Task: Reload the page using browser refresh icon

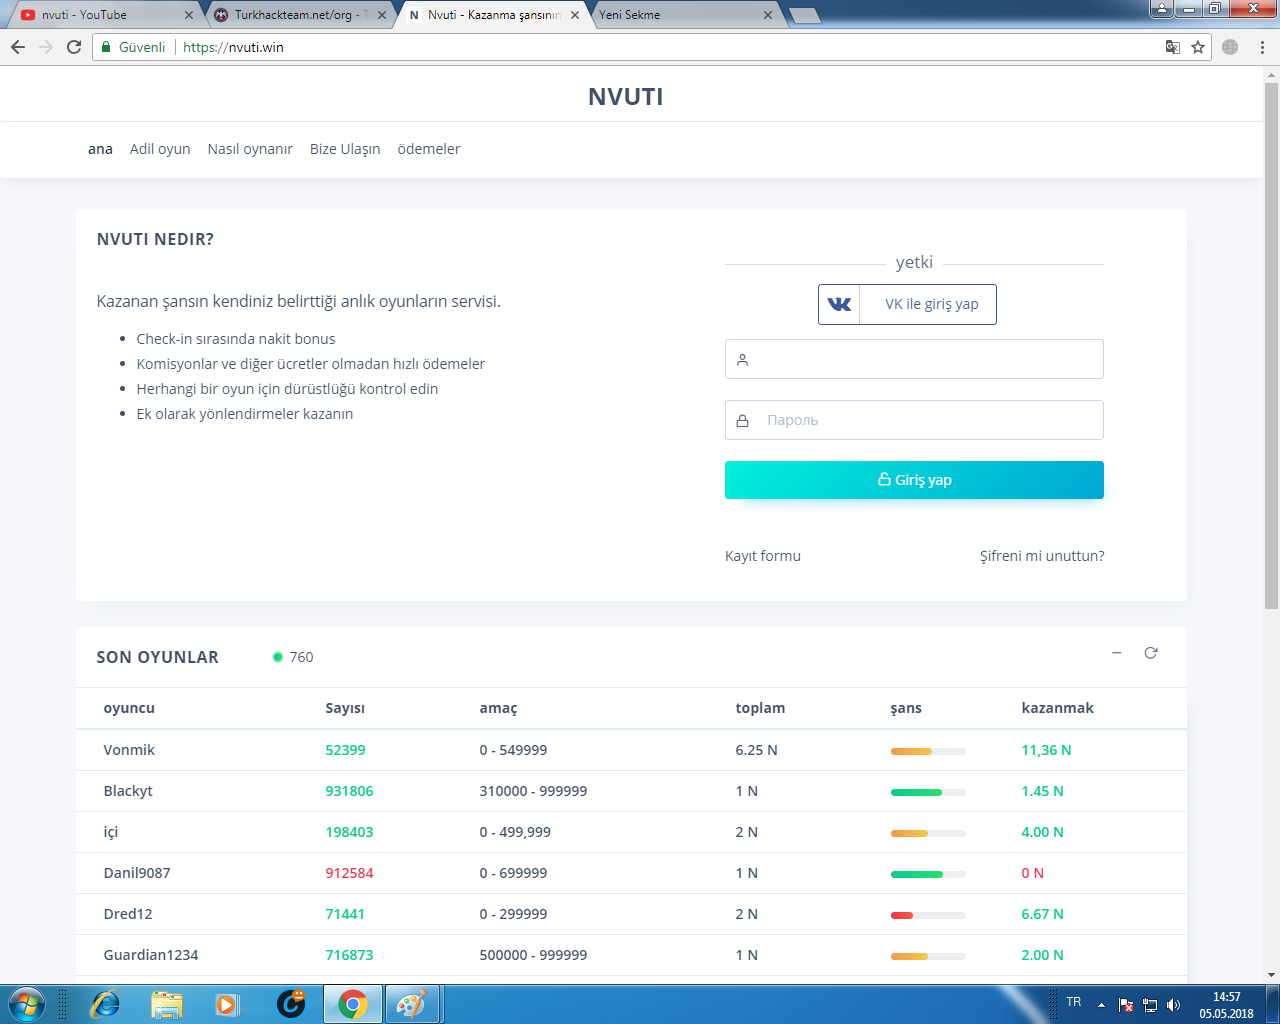Action: [x=74, y=47]
